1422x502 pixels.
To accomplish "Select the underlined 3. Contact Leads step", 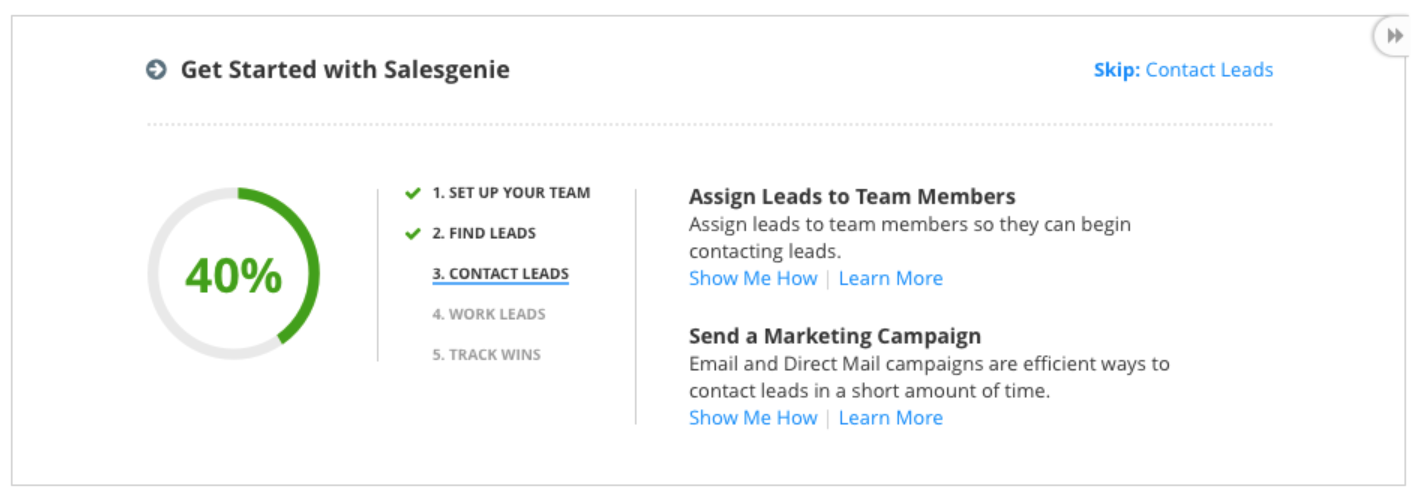I will (500, 274).
